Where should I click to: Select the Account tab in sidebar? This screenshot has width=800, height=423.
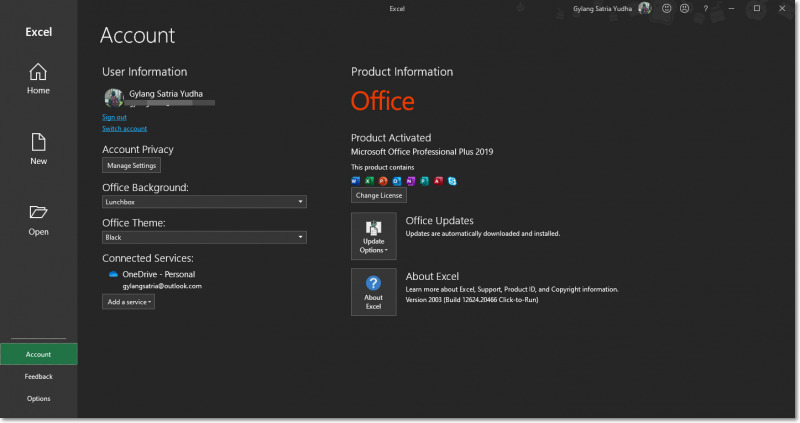point(39,354)
